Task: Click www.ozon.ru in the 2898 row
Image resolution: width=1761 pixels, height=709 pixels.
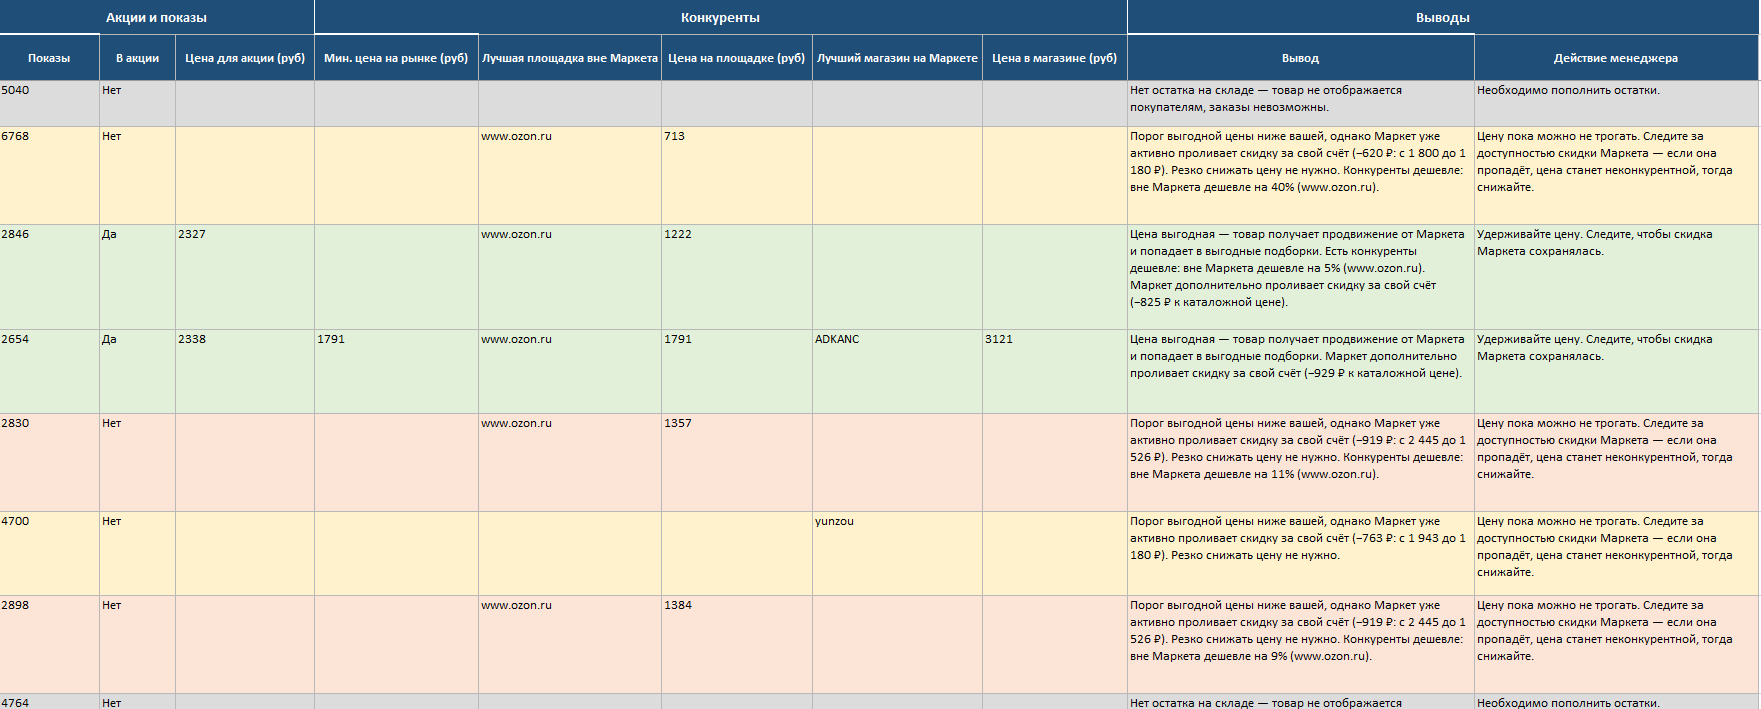Action: (x=570, y=644)
